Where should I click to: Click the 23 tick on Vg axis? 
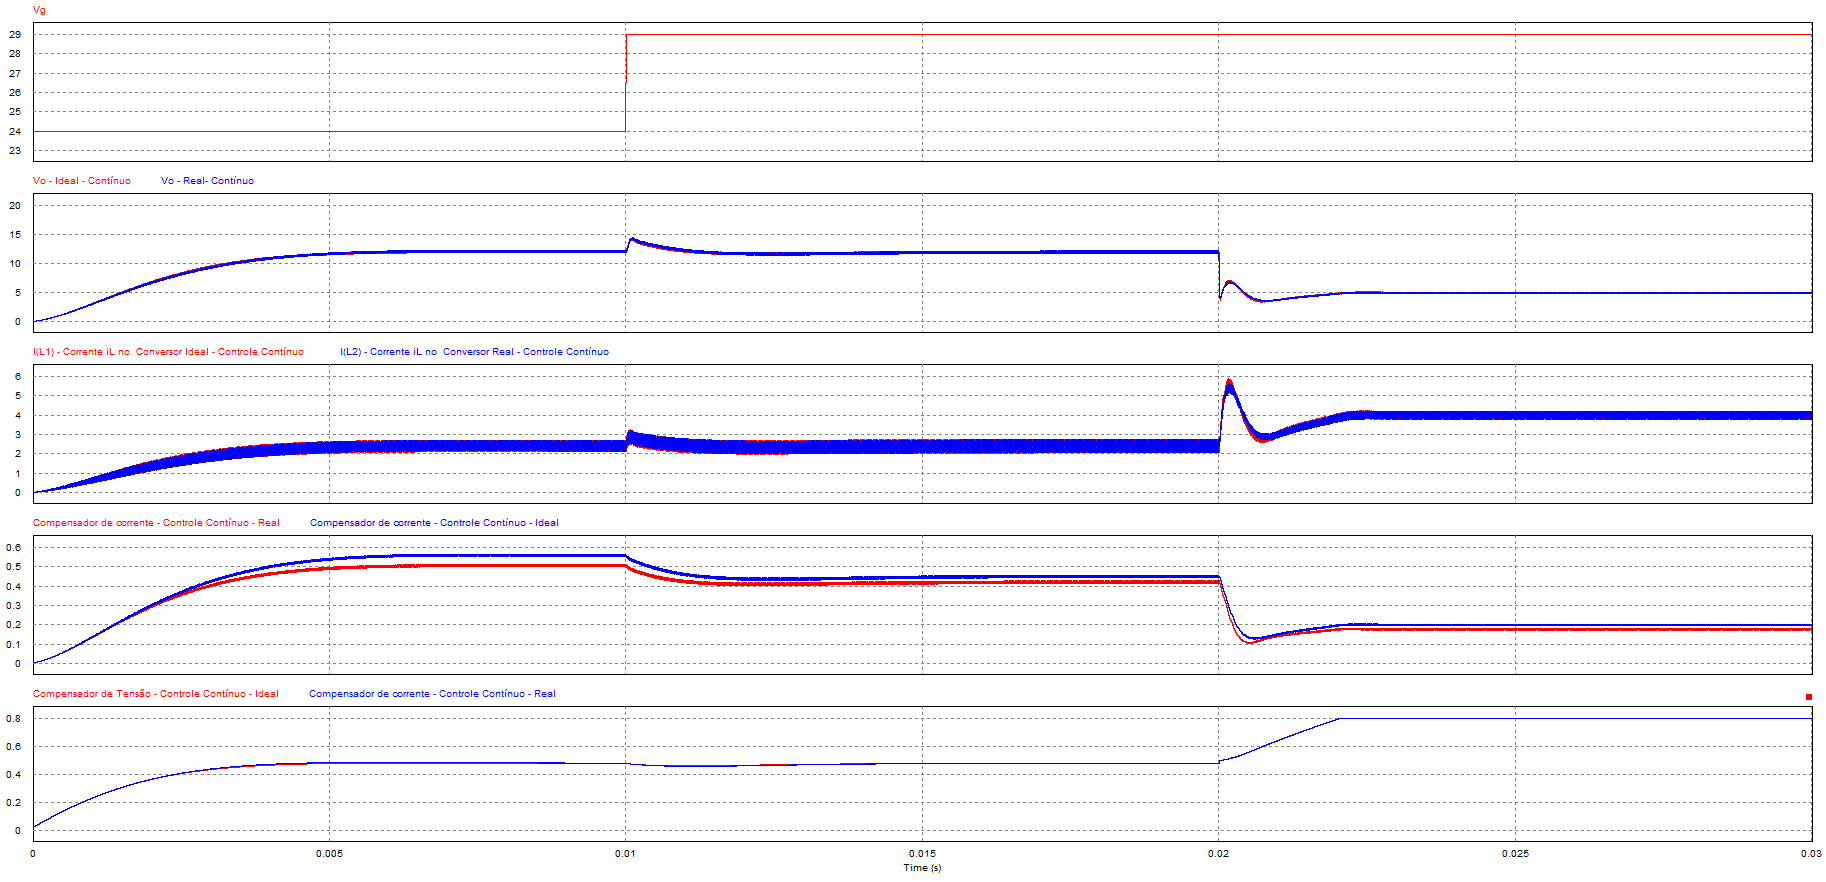point(15,151)
